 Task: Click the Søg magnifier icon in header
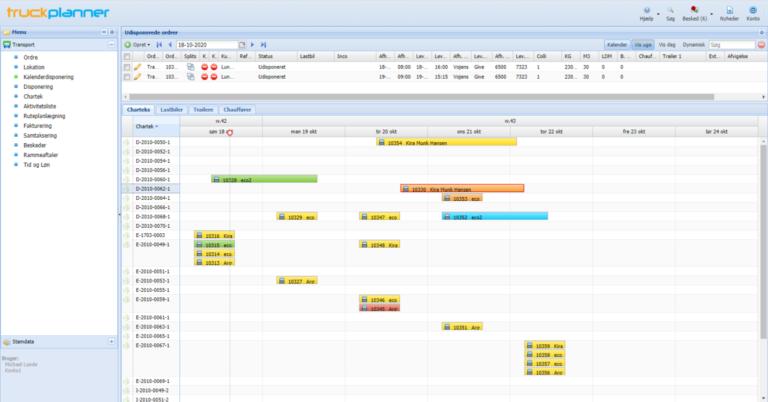coord(670,9)
